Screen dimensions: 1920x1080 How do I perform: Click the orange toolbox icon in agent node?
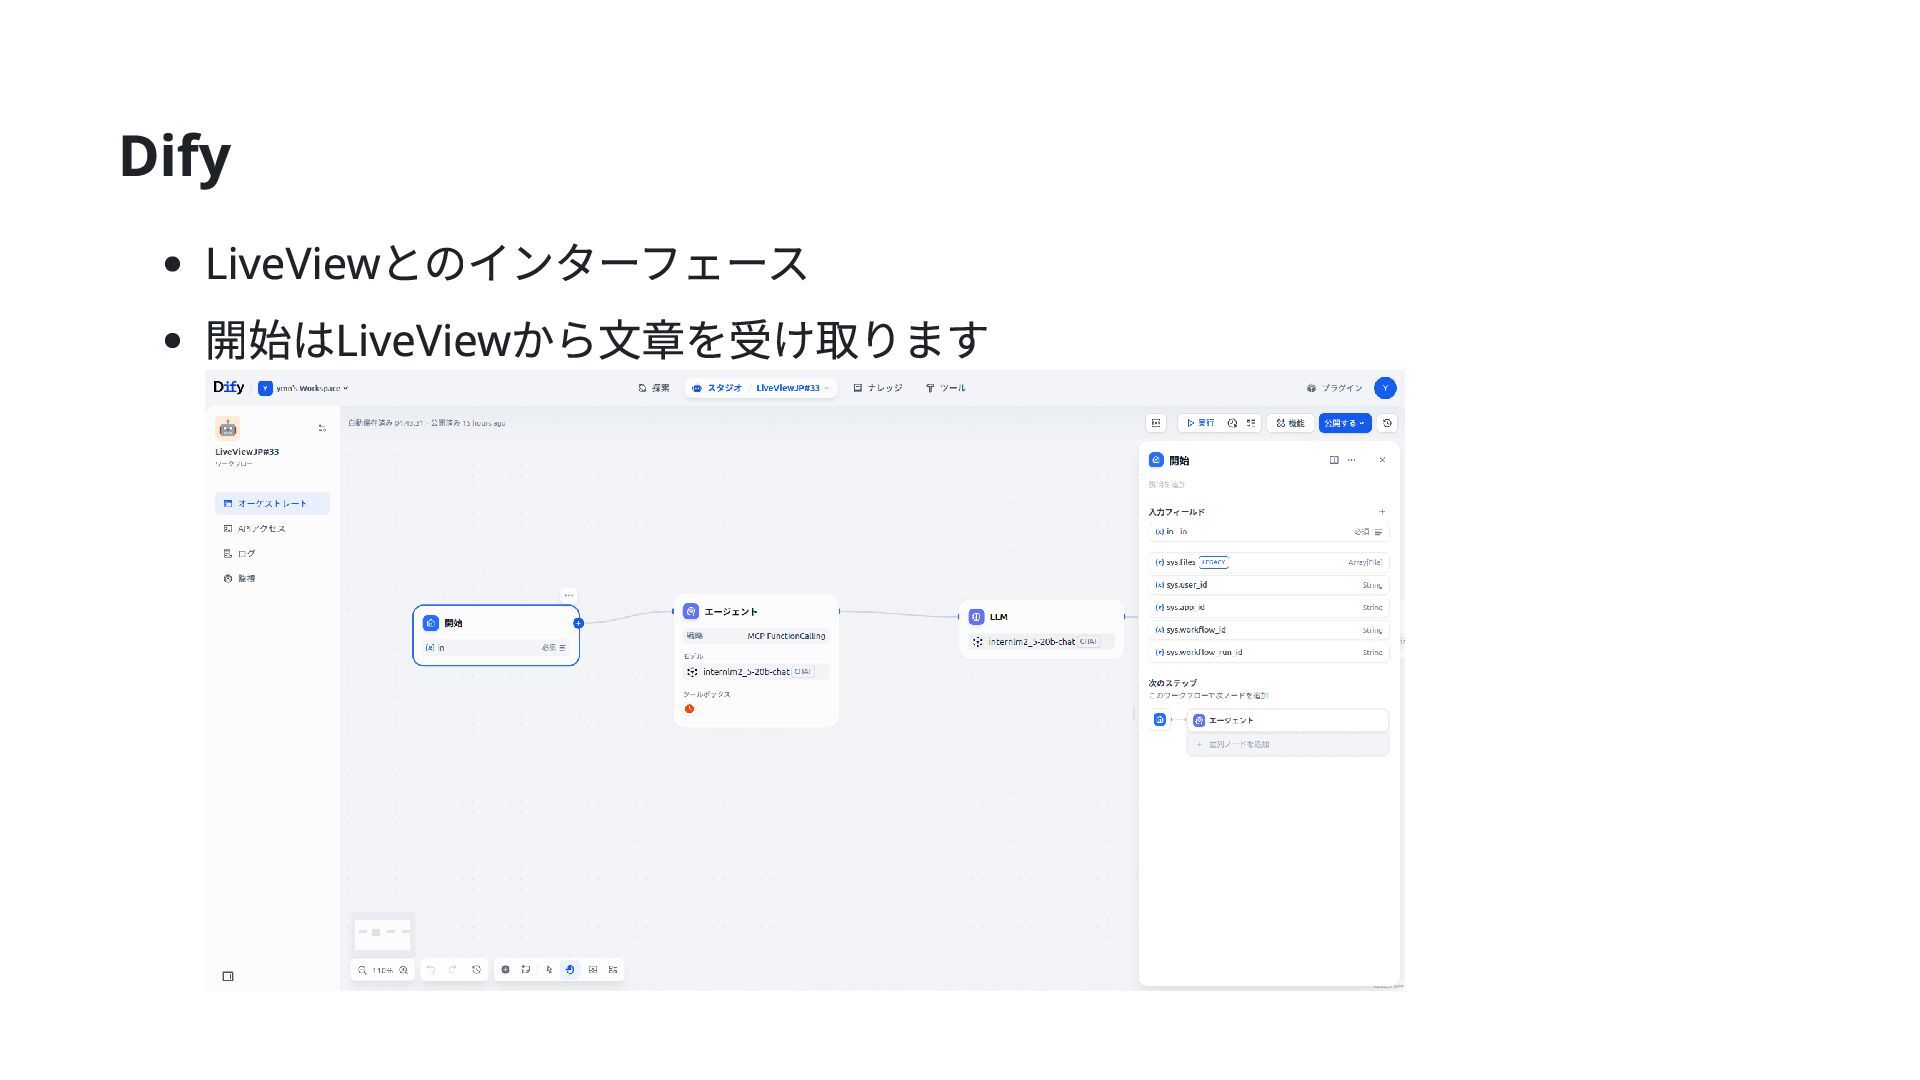click(689, 709)
